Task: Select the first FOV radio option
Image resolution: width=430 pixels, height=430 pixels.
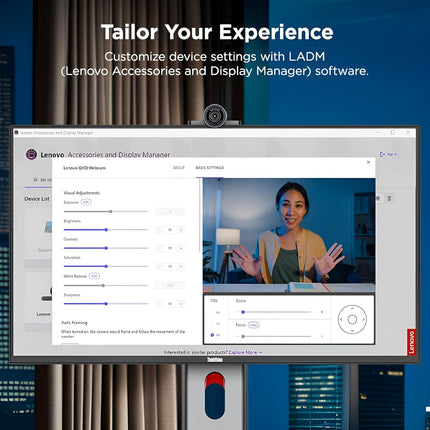Action: pos(212,313)
